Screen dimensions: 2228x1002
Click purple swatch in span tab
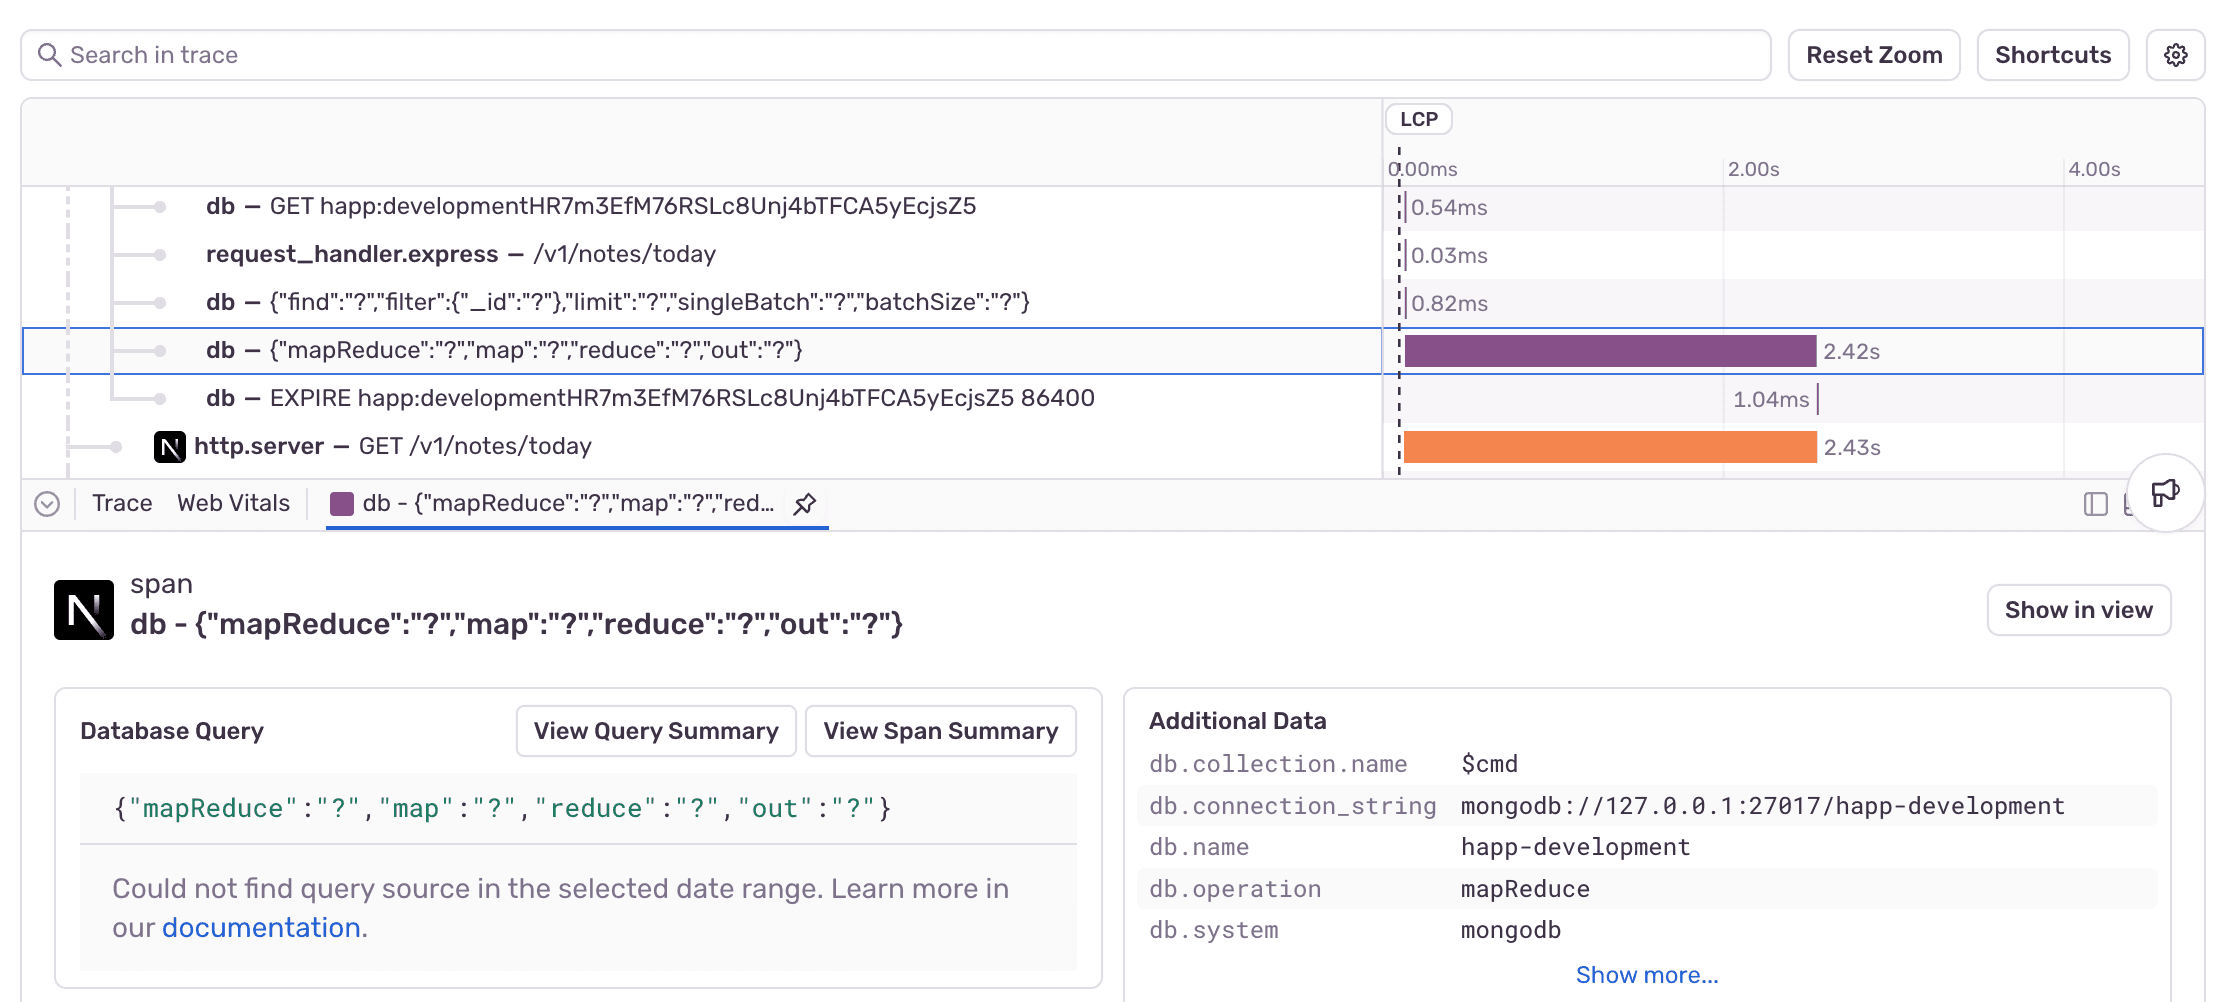pos(342,504)
